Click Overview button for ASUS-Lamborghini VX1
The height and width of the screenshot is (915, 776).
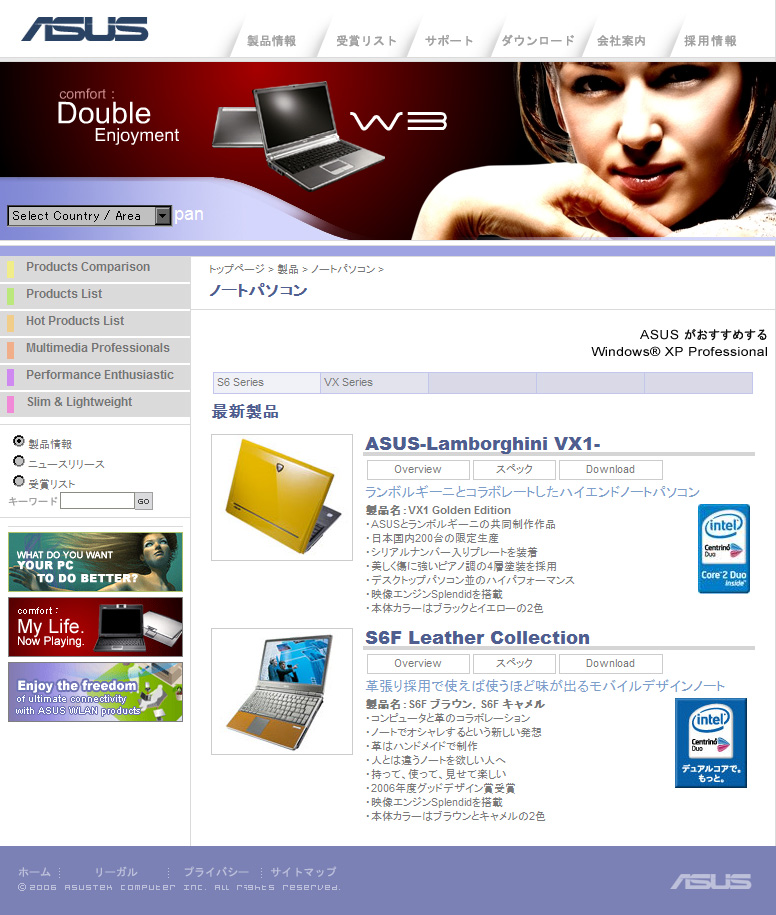click(x=417, y=469)
